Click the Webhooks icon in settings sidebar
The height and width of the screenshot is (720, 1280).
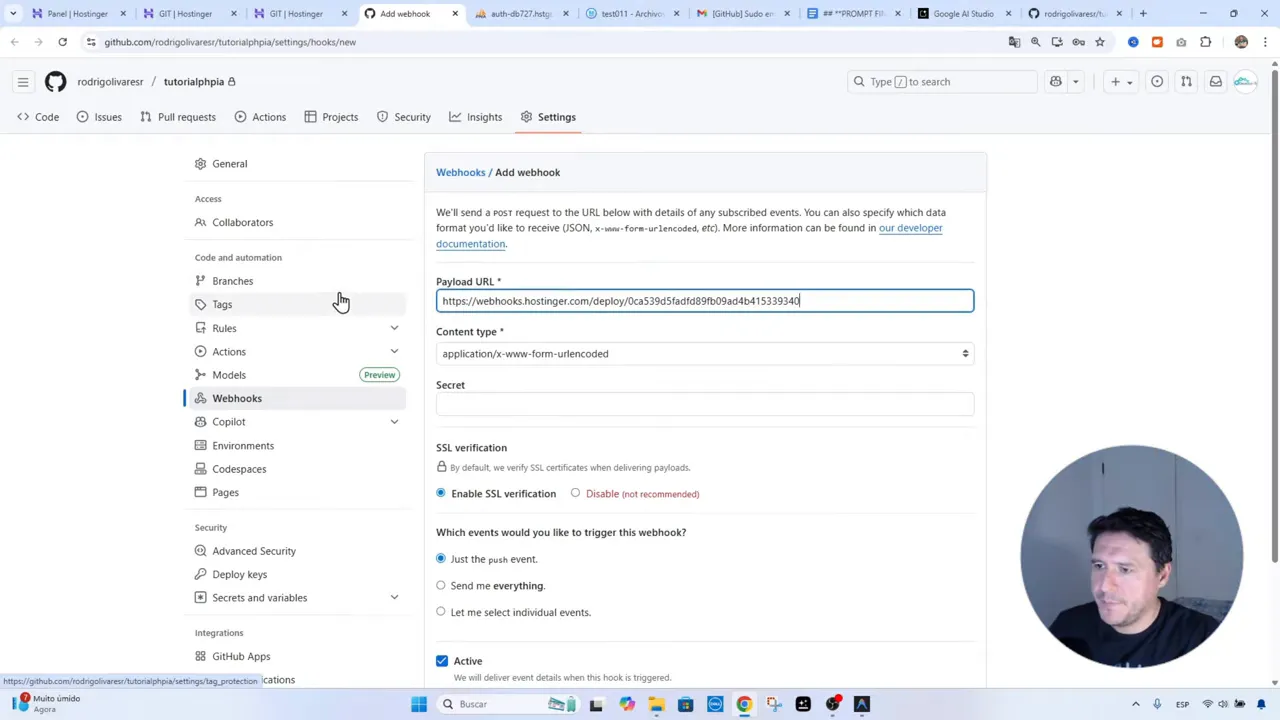coord(200,398)
